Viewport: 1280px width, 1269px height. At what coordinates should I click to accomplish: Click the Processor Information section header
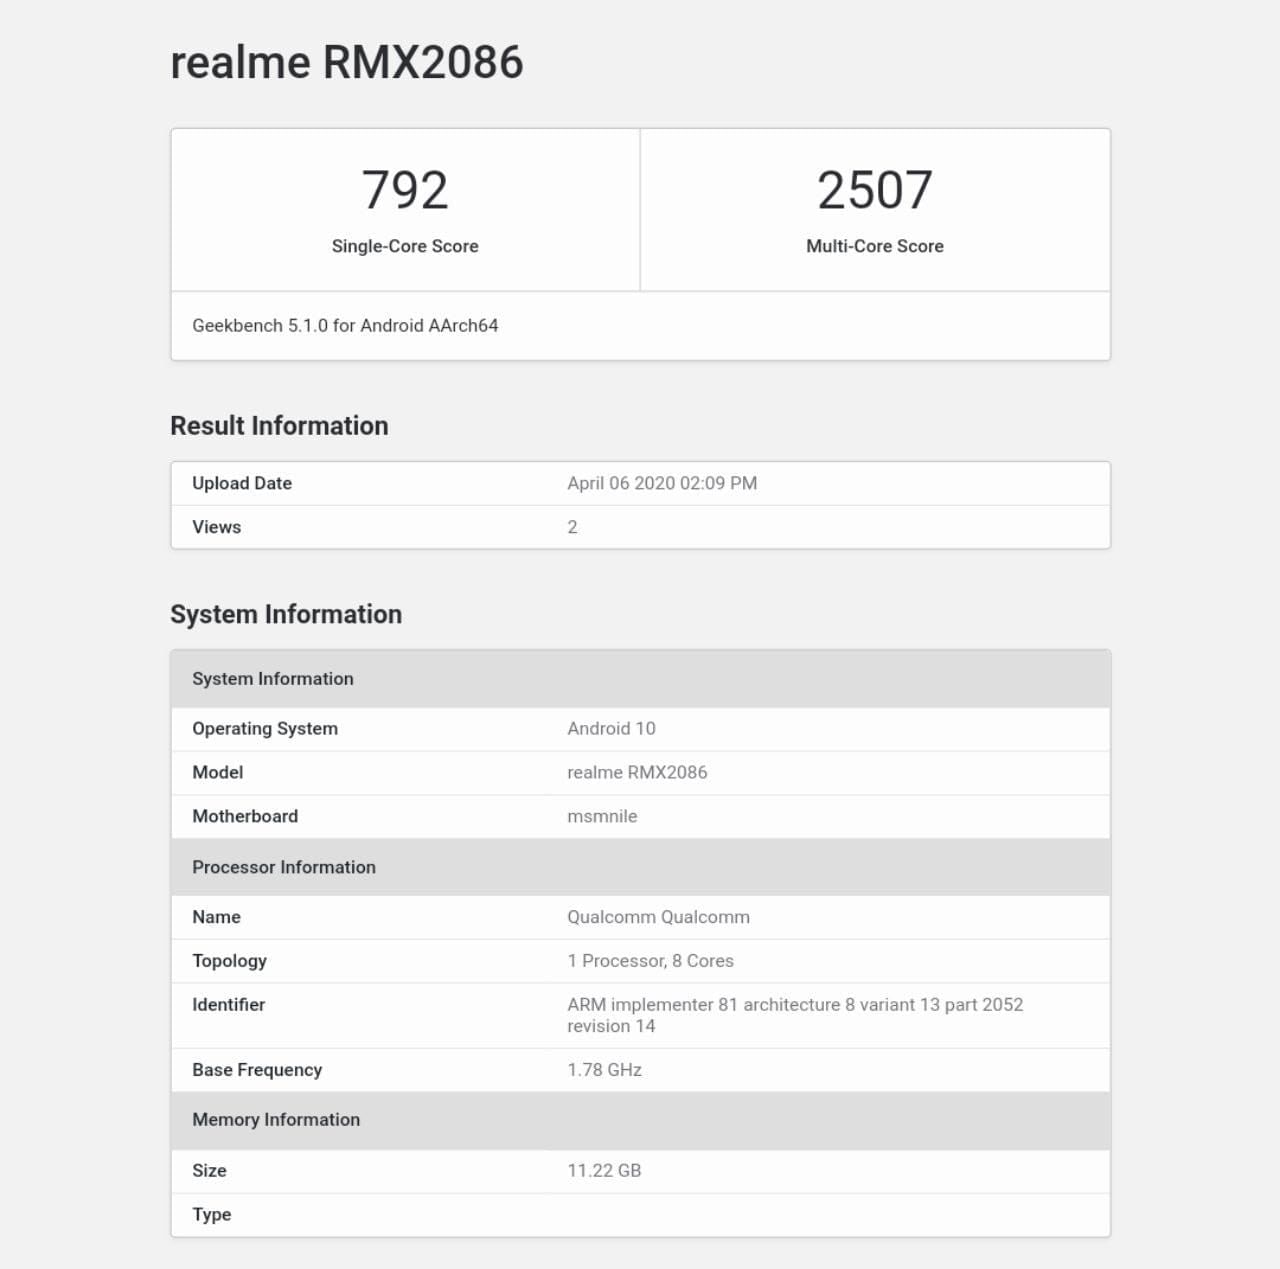pyautogui.click(x=641, y=867)
